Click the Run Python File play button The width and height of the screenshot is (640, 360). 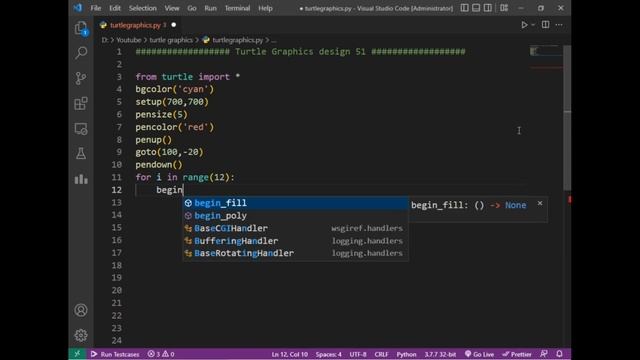point(524,25)
